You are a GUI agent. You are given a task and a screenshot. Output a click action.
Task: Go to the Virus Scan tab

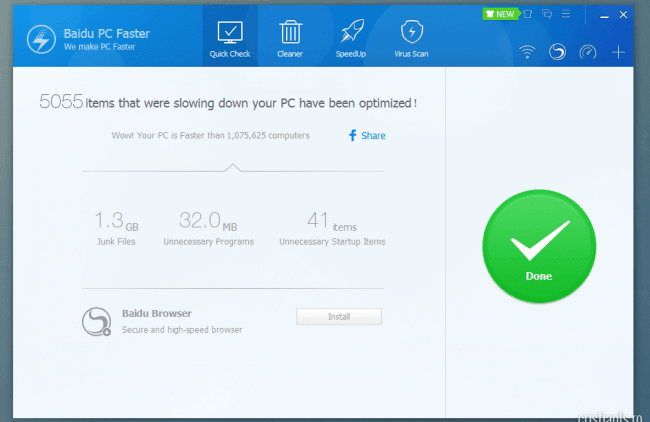click(411, 39)
